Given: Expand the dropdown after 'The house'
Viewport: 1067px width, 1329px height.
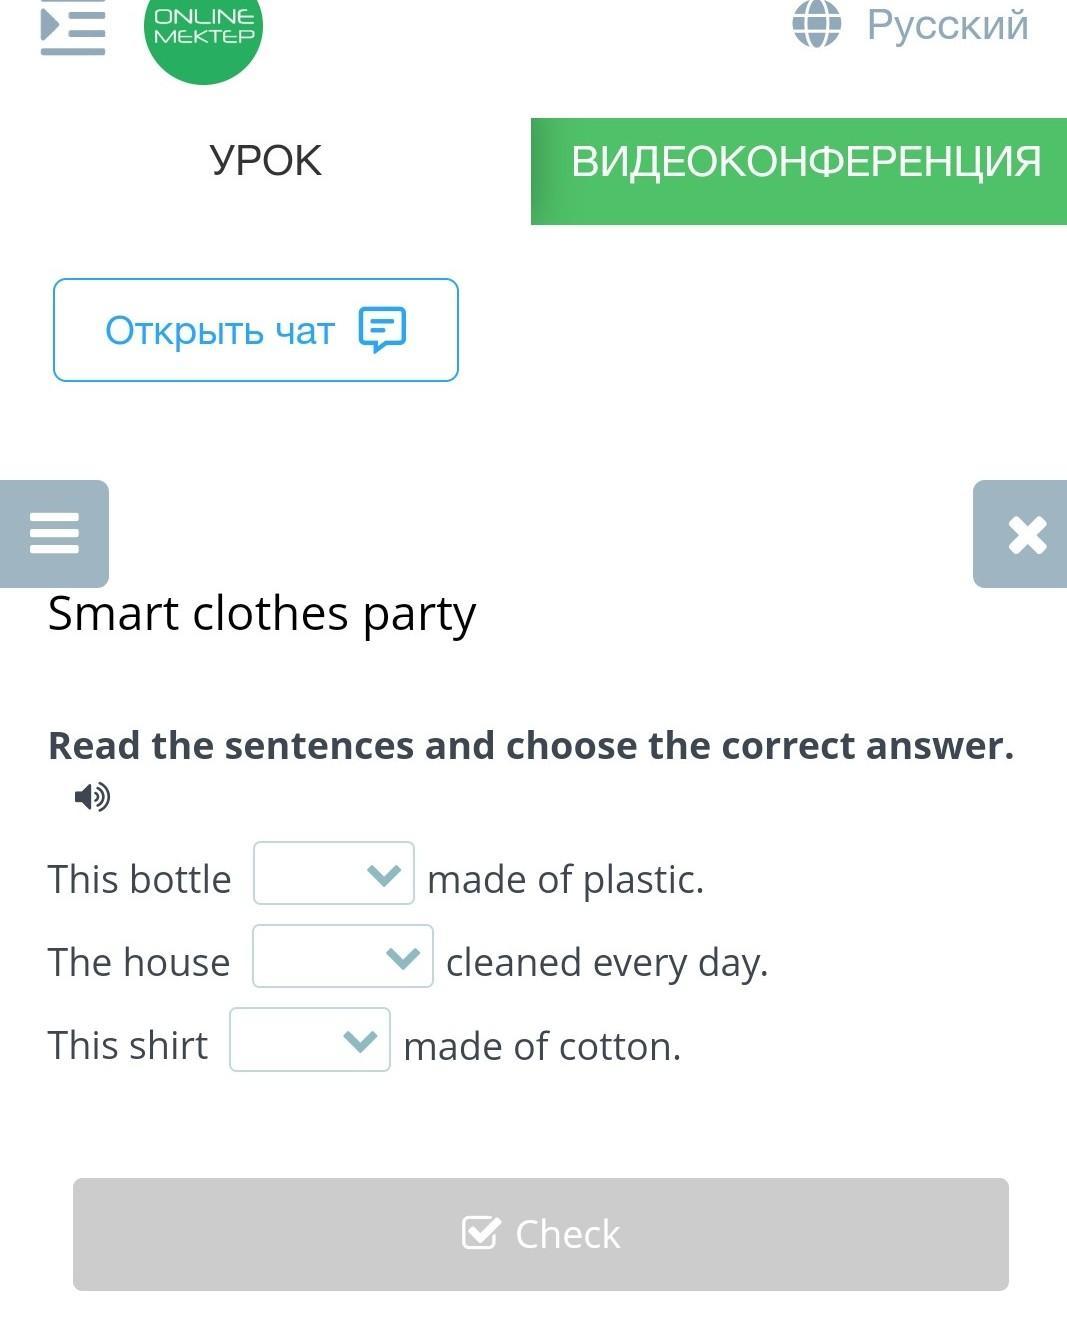Looking at the screenshot, I should (343, 956).
